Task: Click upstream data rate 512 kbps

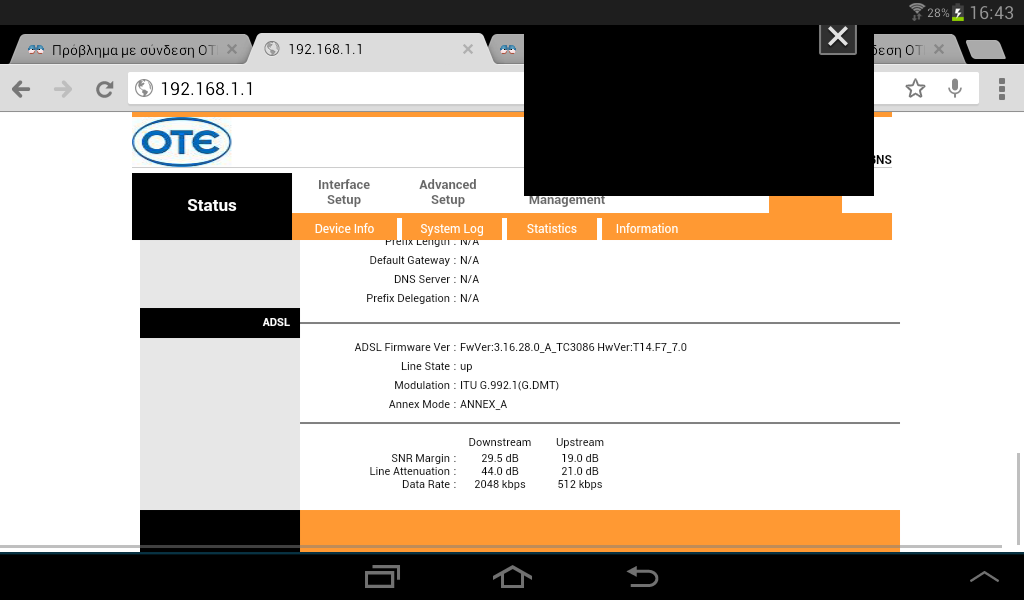Action: coord(579,484)
